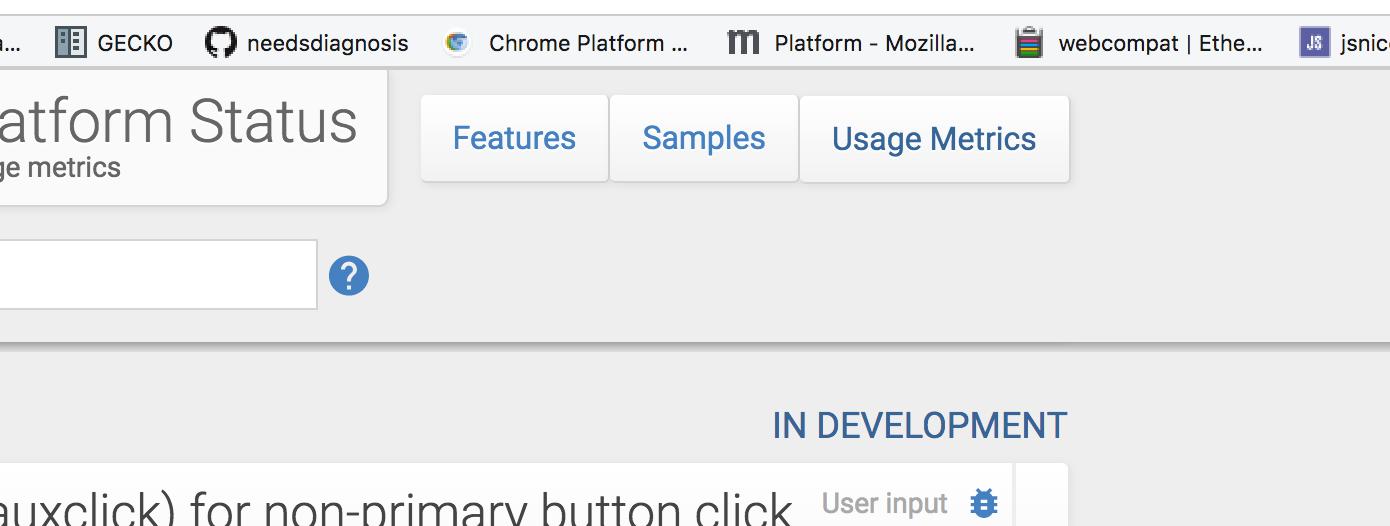Click the Platform Status site title
The height and width of the screenshot is (526, 1390).
[178, 122]
